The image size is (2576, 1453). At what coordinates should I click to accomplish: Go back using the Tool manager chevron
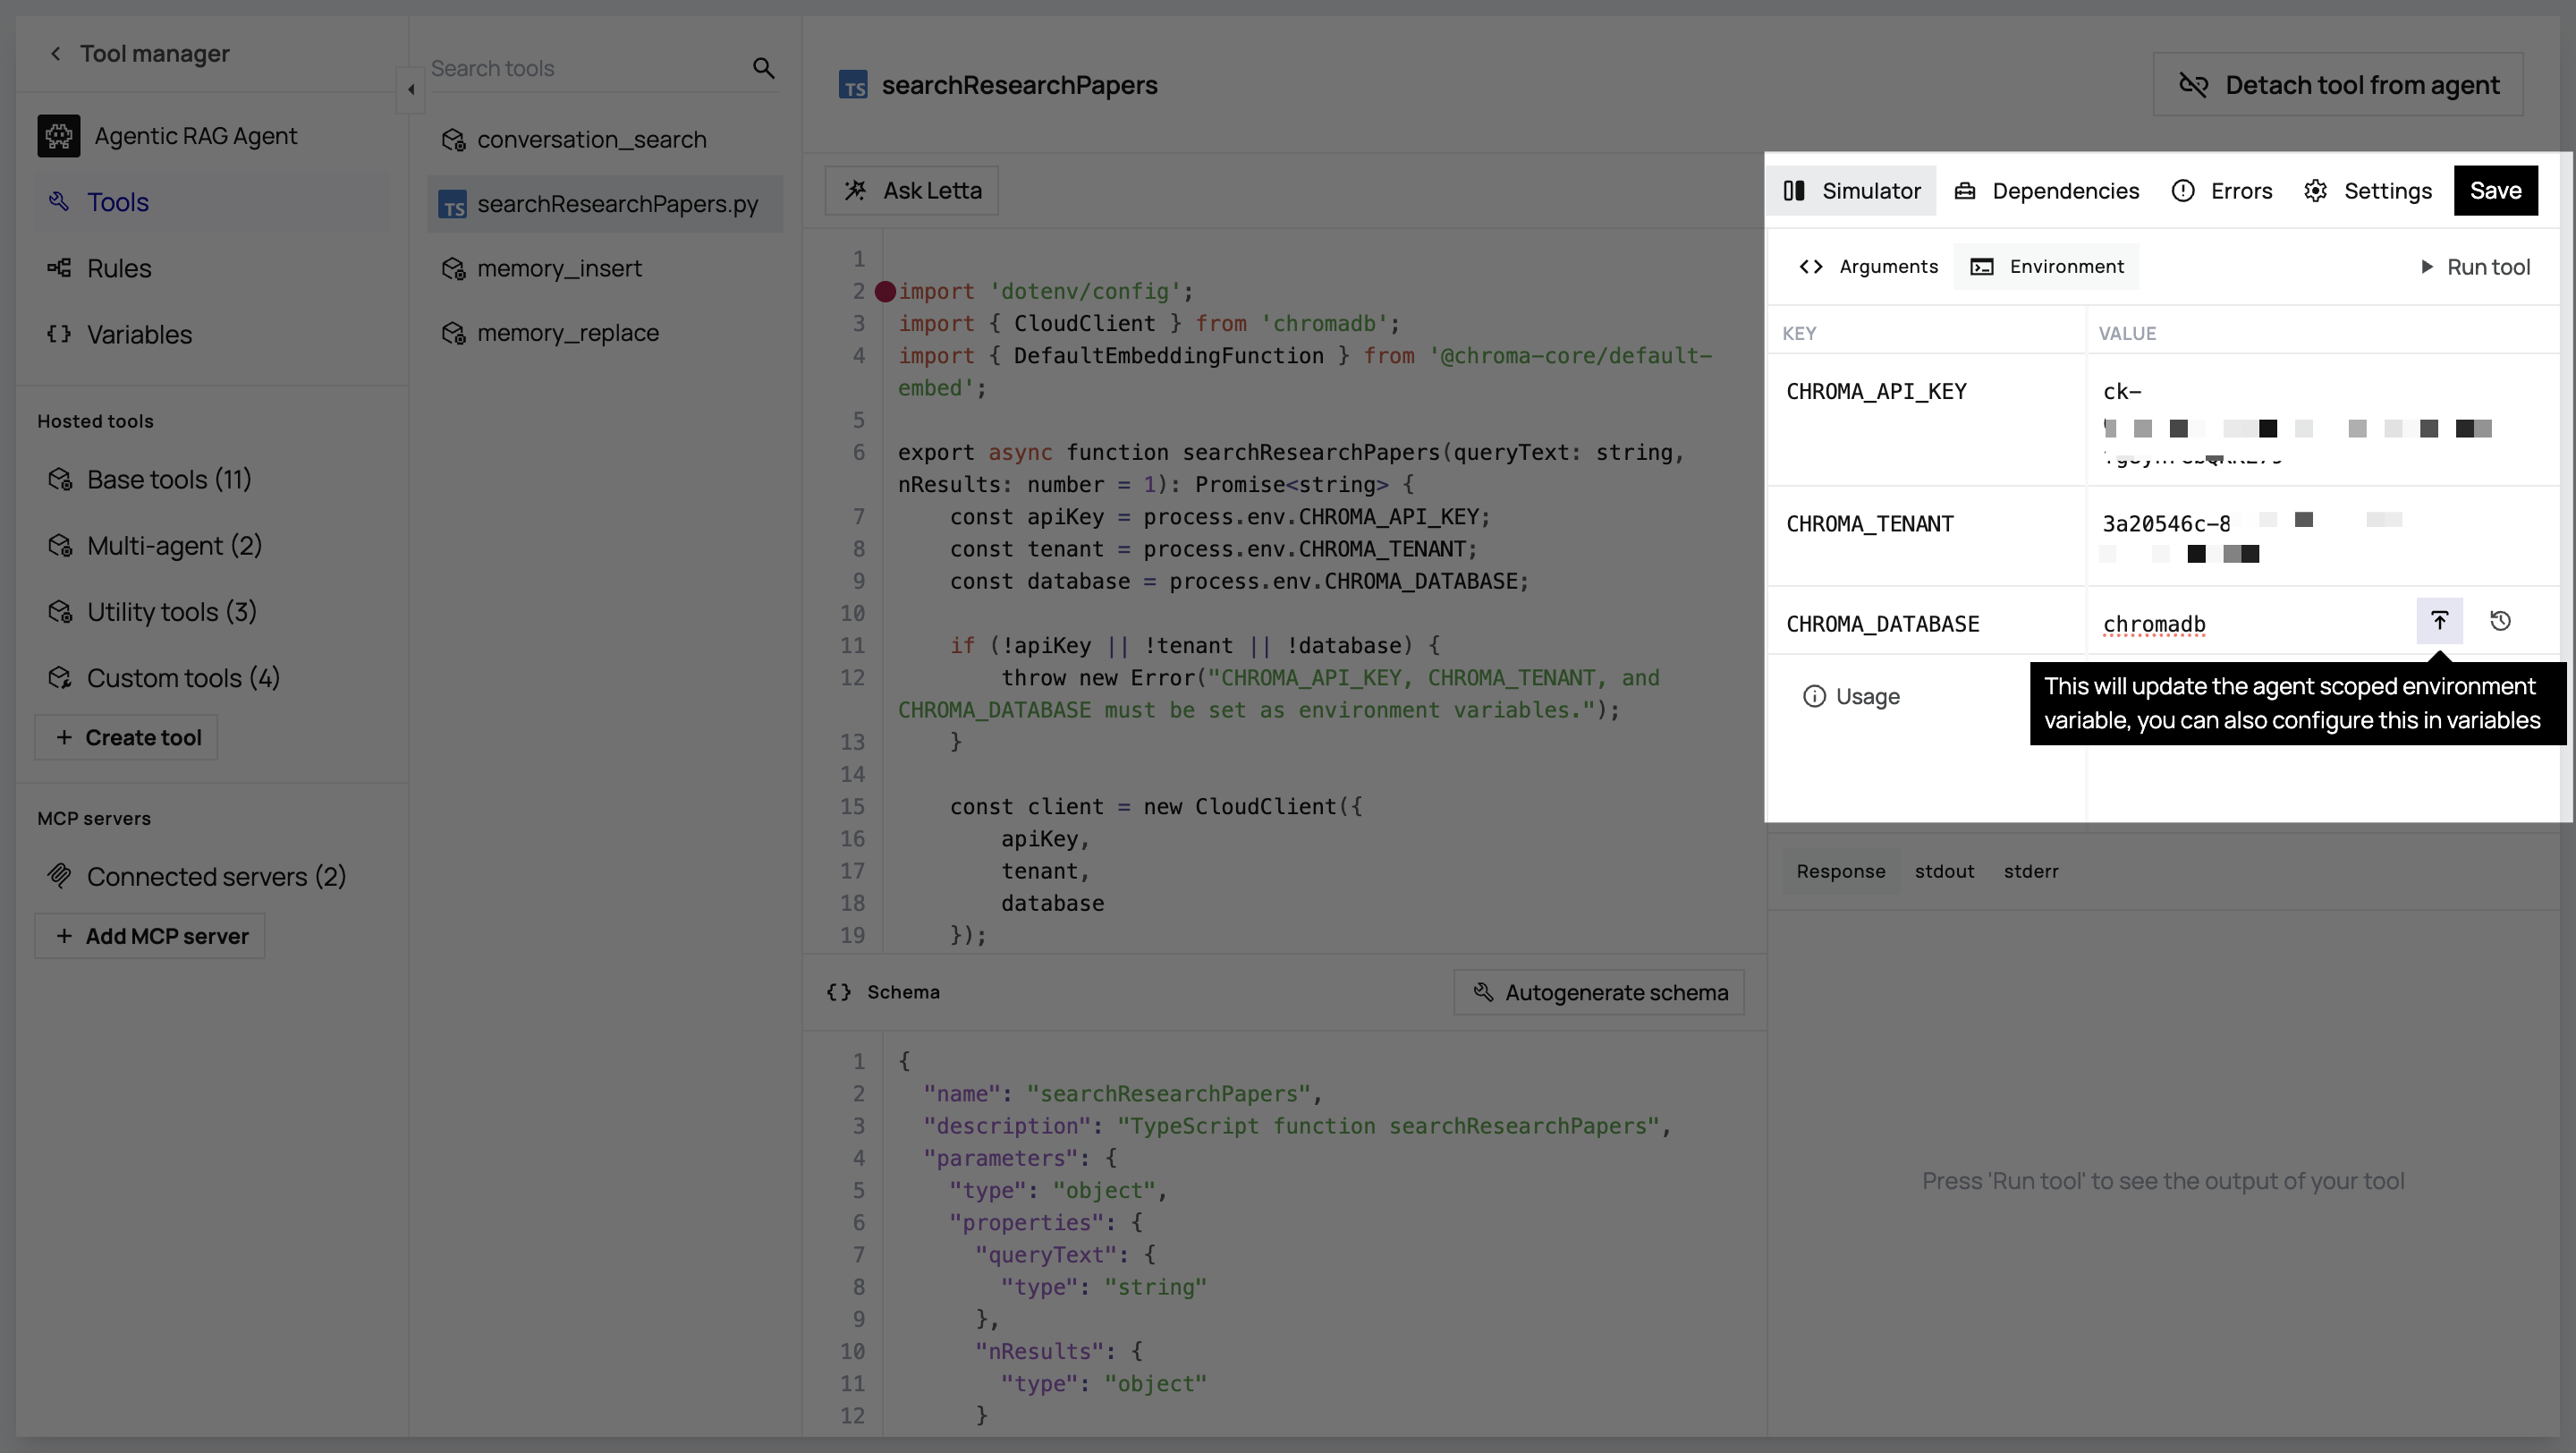[56, 54]
